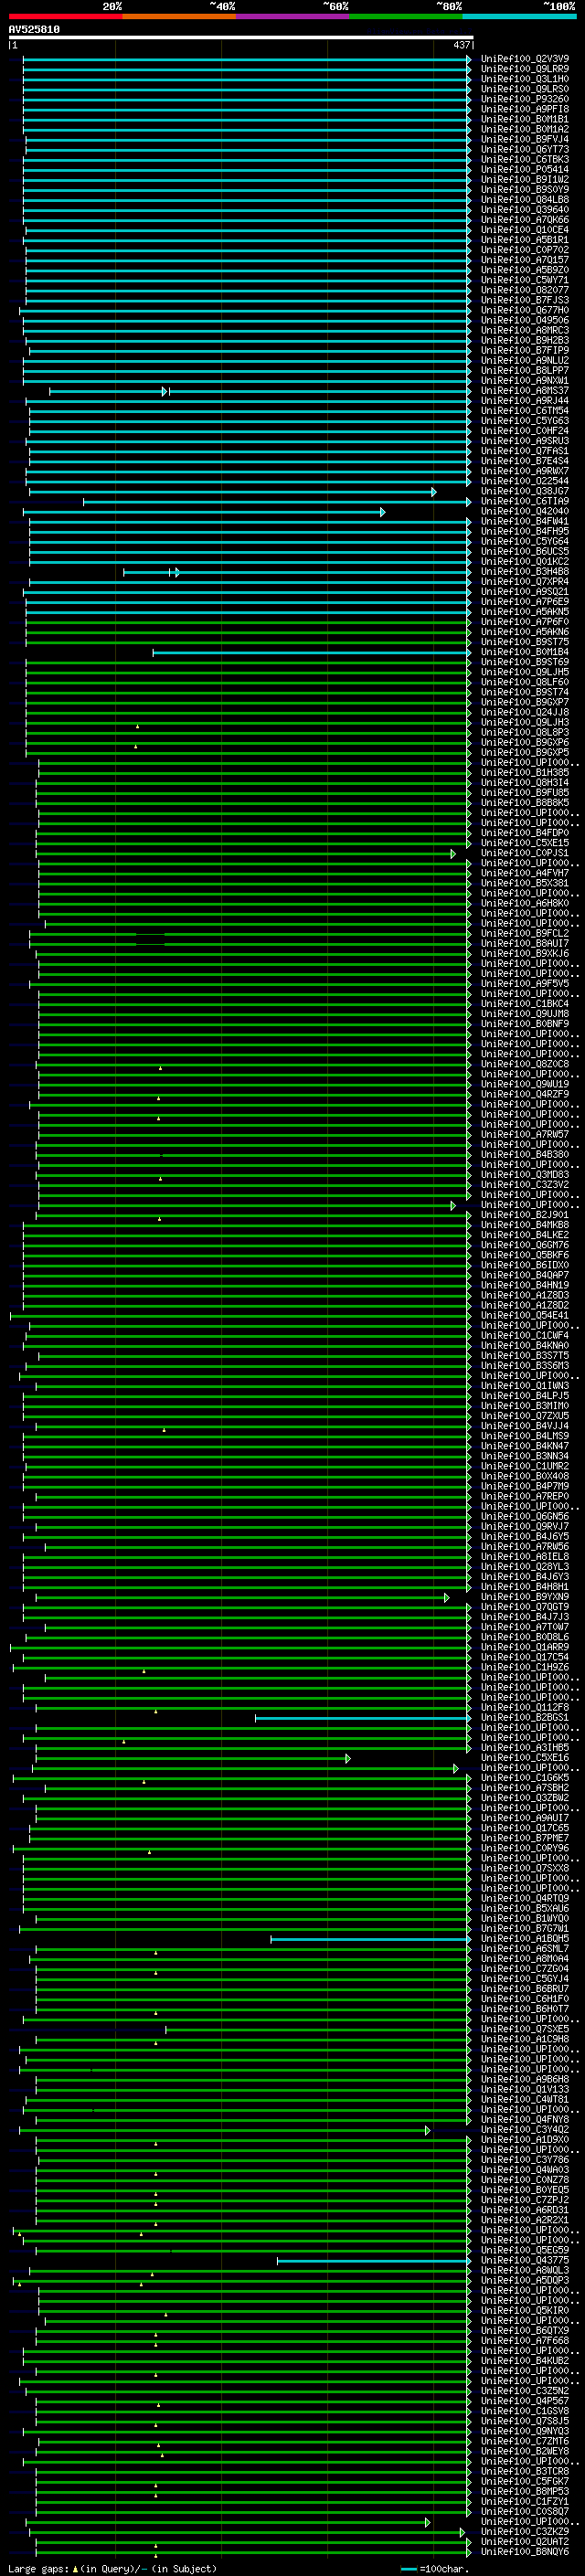Click hit label UniRef100_Q84LB8
585x2576 pixels.
525,199
